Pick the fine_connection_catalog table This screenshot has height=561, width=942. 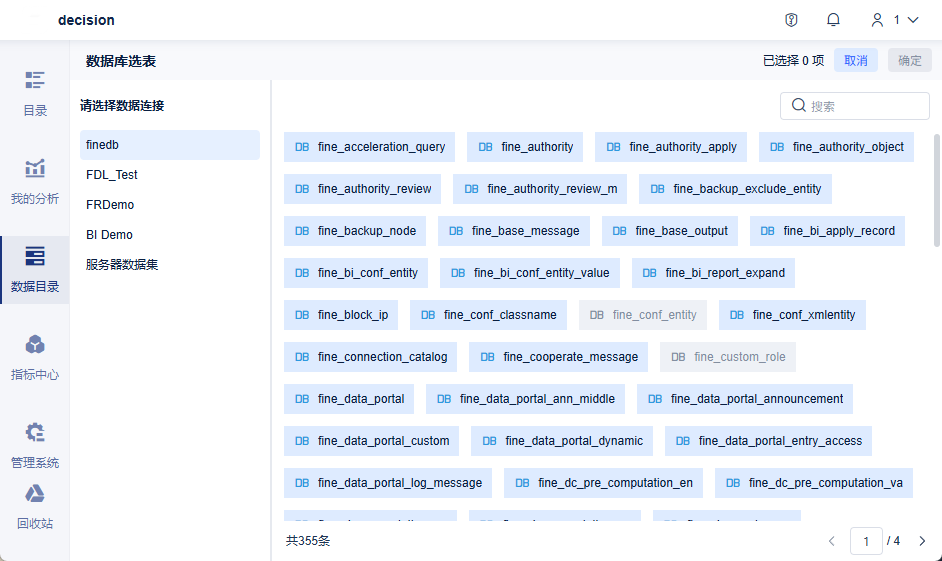(x=370, y=357)
